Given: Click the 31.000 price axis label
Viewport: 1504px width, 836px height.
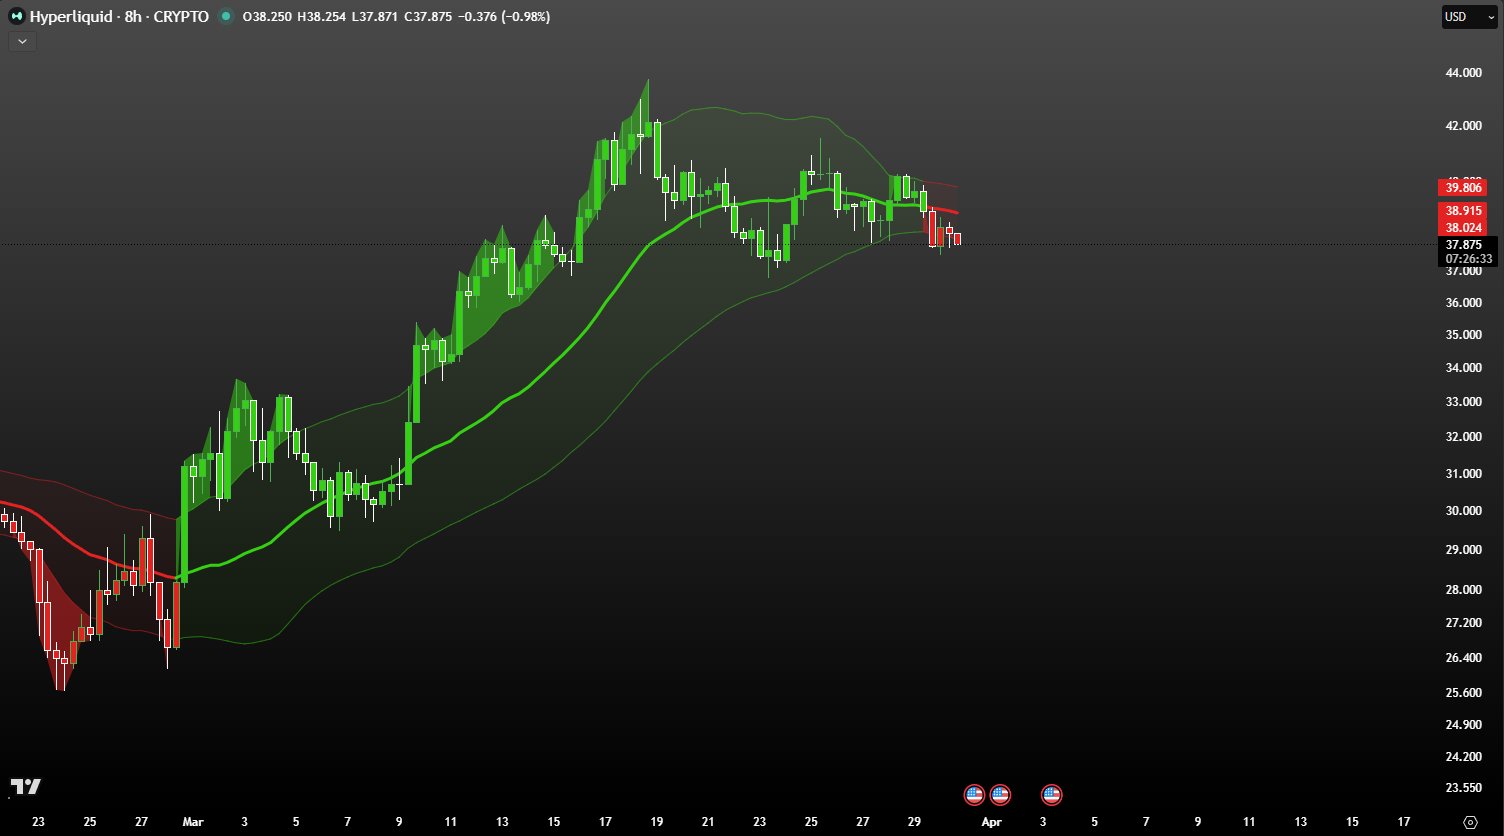Looking at the screenshot, I should coord(1463,474).
